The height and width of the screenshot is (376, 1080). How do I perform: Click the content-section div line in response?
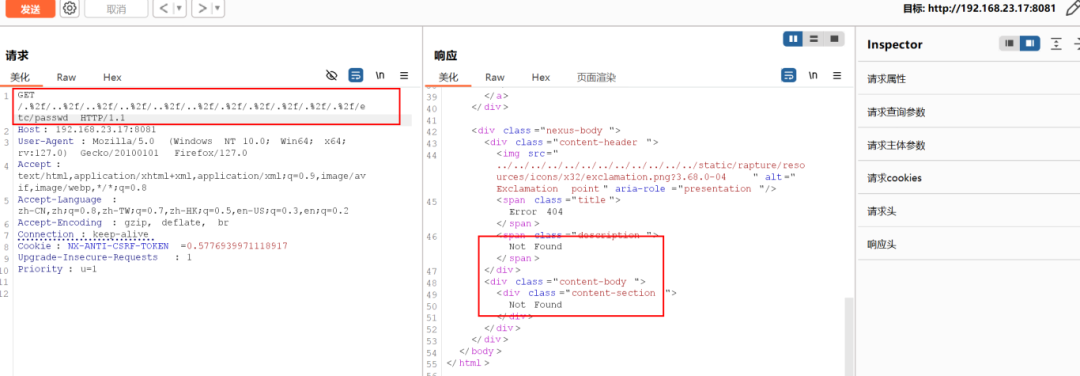tap(587, 293)
